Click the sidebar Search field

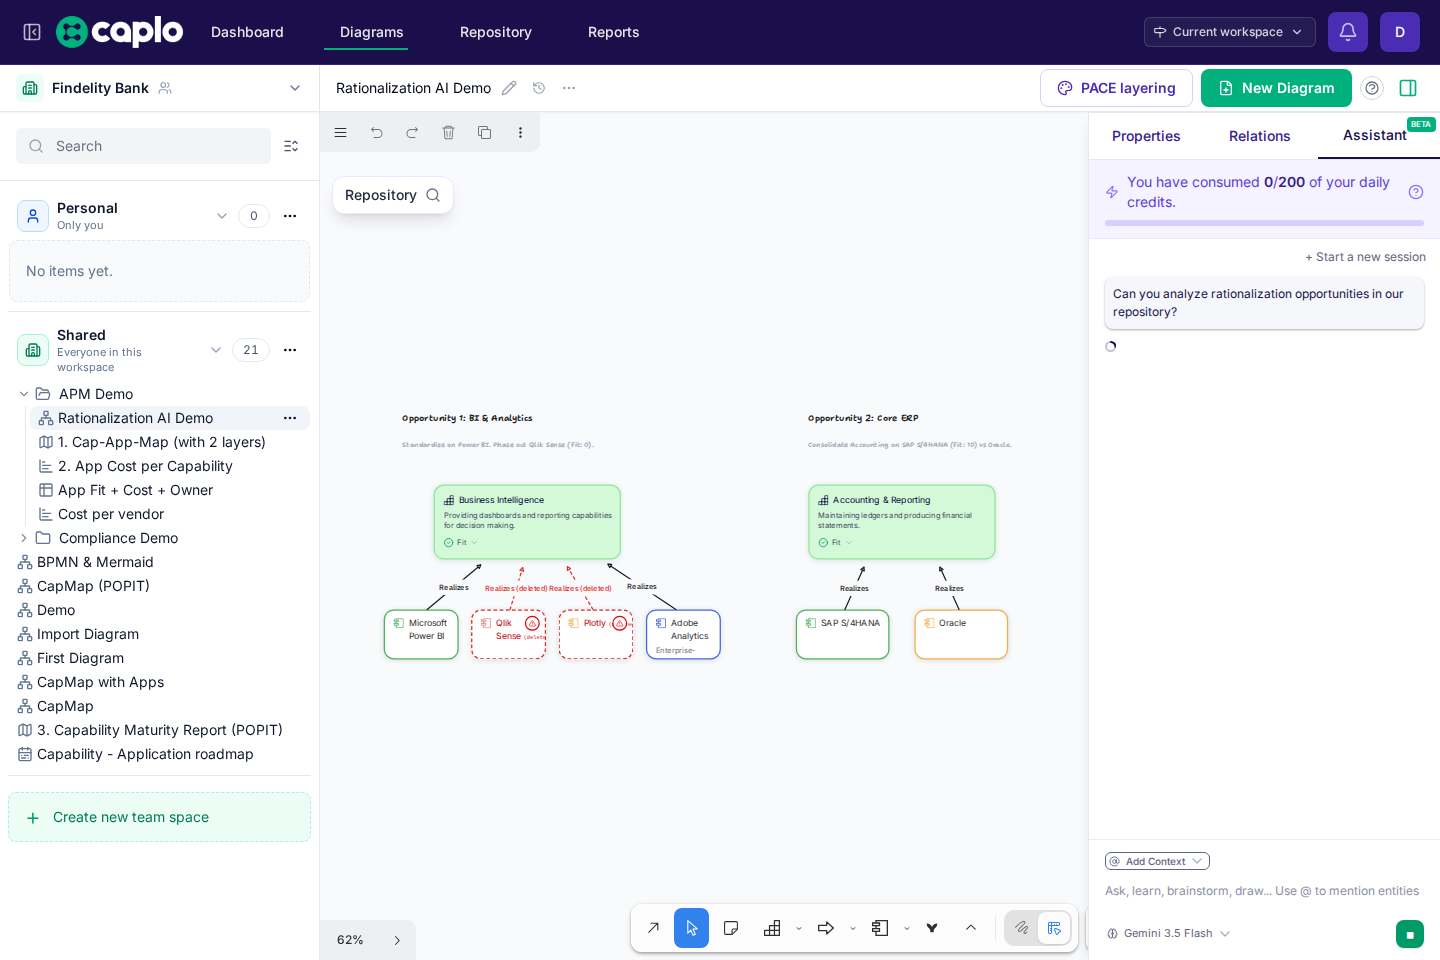click(x=143, y=146)
